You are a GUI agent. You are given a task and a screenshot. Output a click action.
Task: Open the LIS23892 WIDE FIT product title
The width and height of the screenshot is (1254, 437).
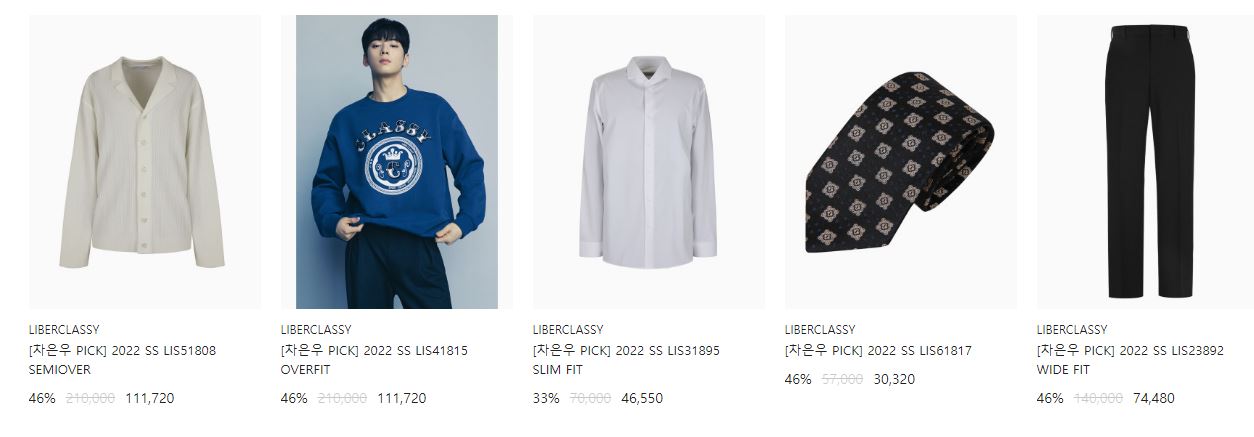pyautogui.click(x=1130, y=360)
